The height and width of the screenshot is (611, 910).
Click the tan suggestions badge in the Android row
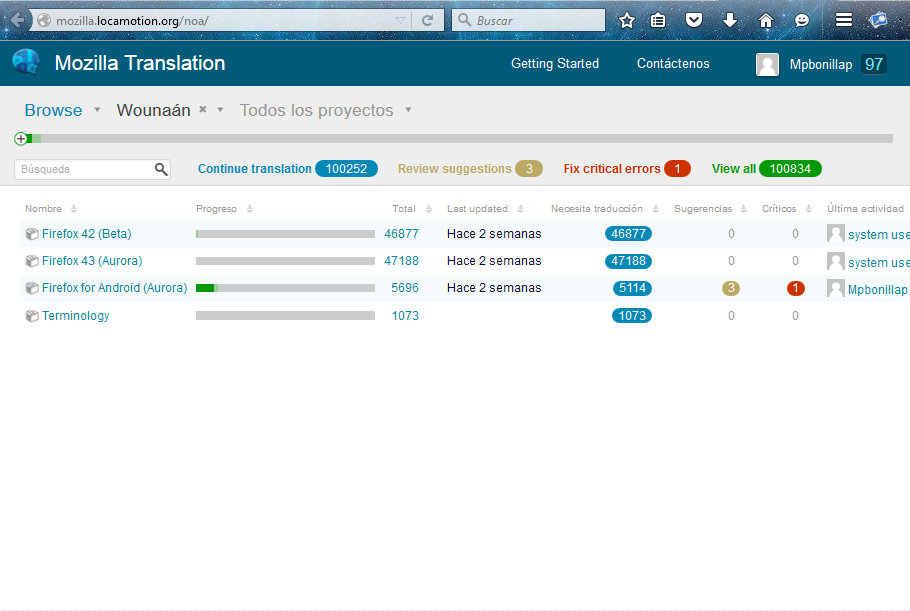(731, 288)
